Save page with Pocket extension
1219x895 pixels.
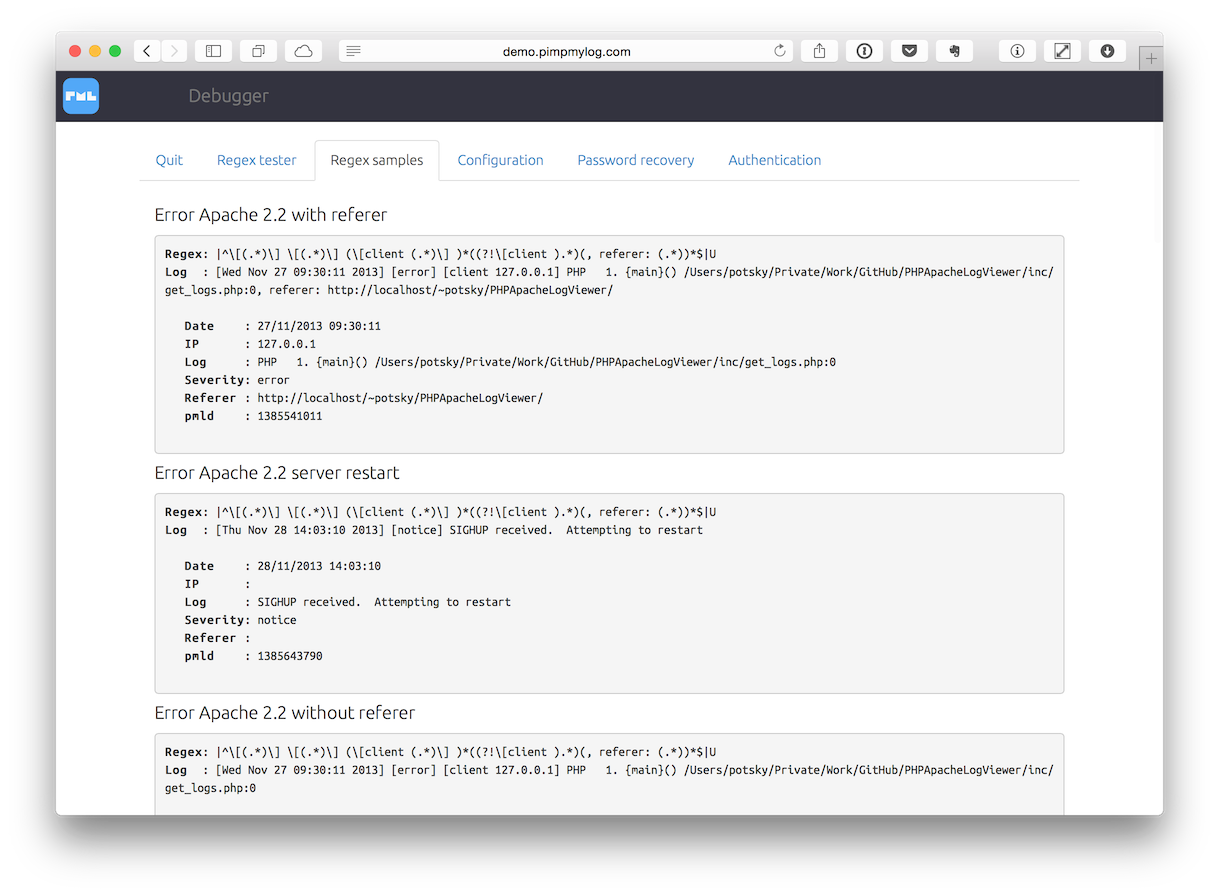(909, 51)
